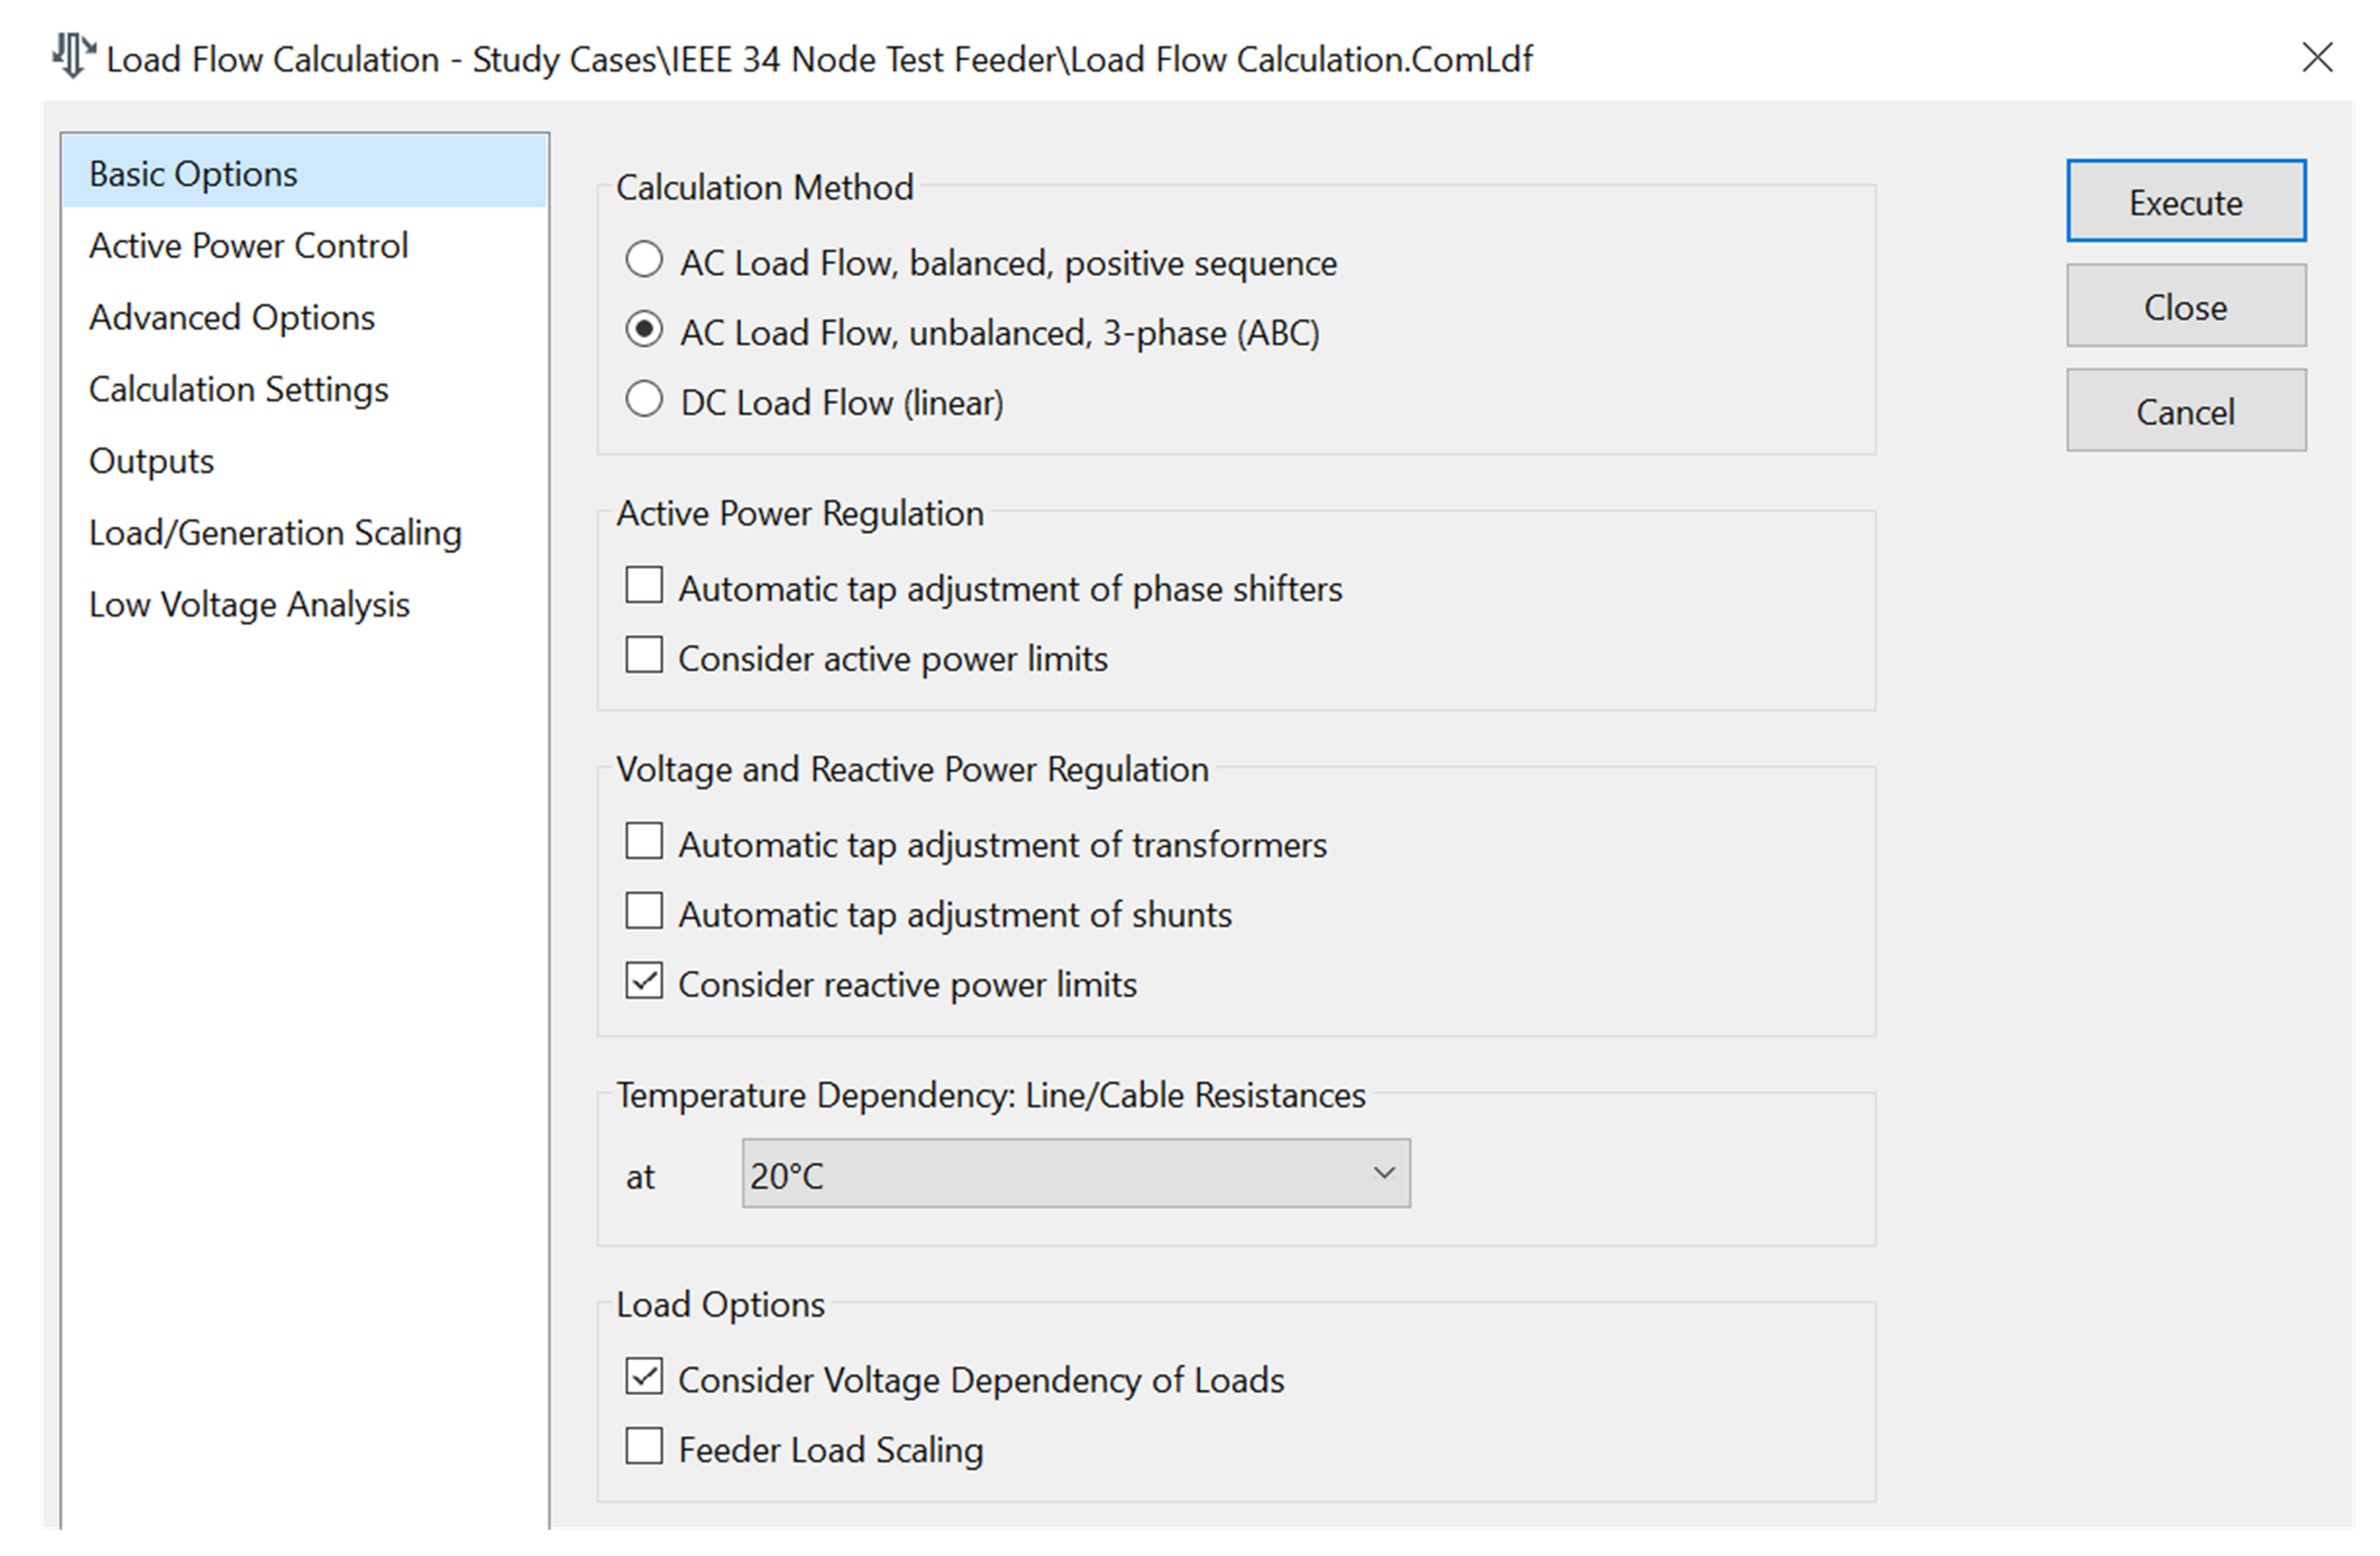
Task: Switch to Advanced Options page
Action: pos(232,318)
